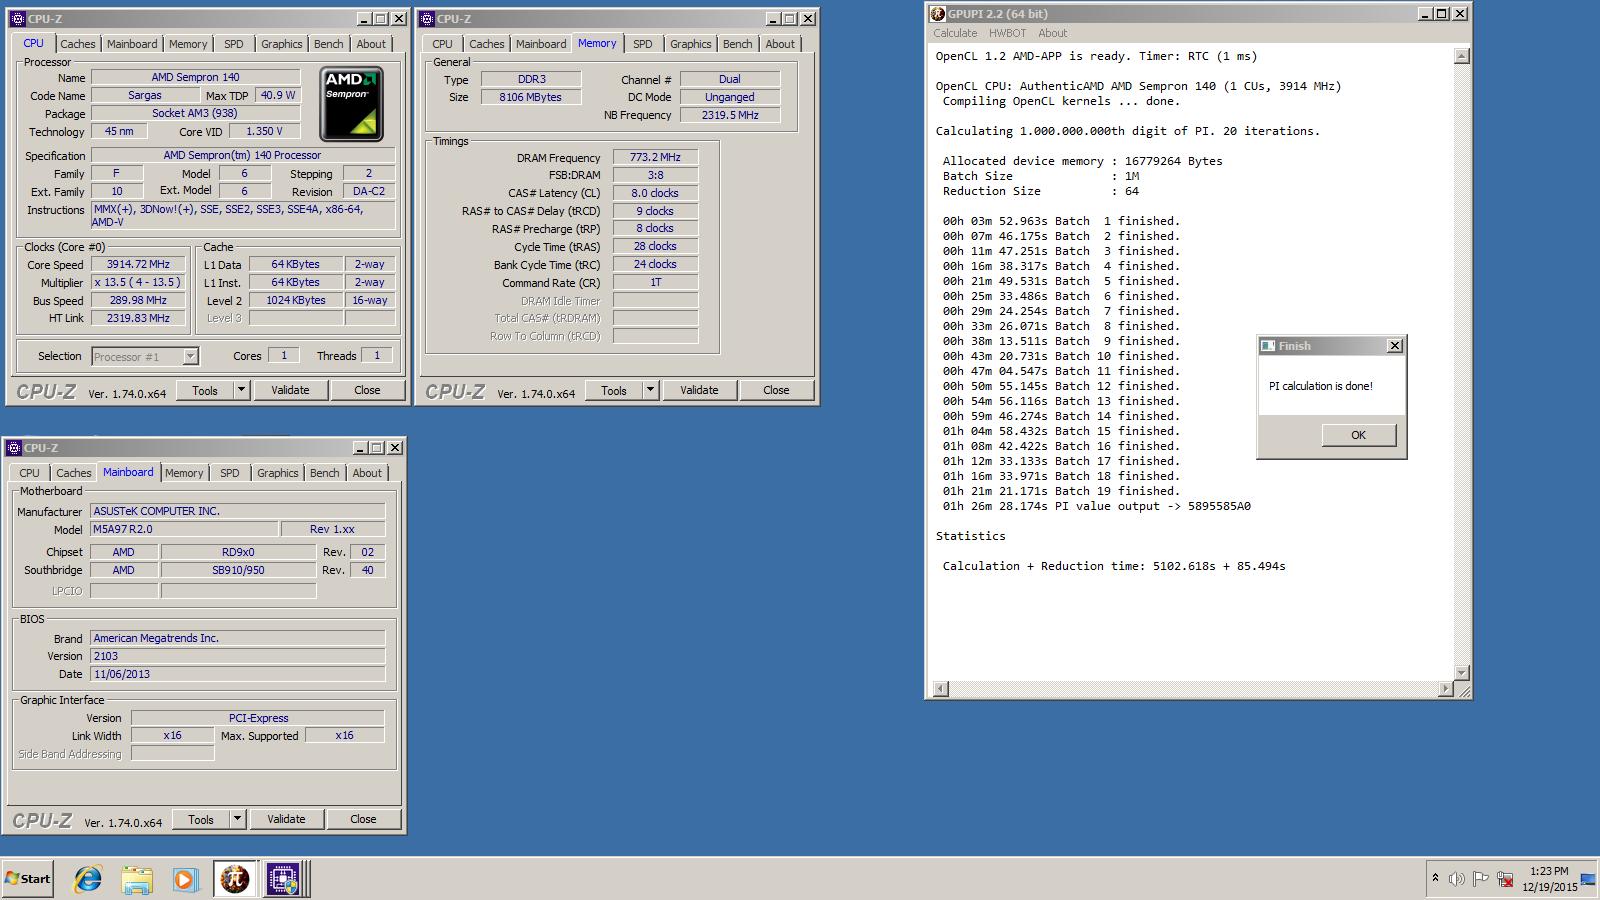The width and height of the screenshot is (1600, 900).
Task: Click Validate in CPU-Z CPU window
Action: tap(290, 390)
